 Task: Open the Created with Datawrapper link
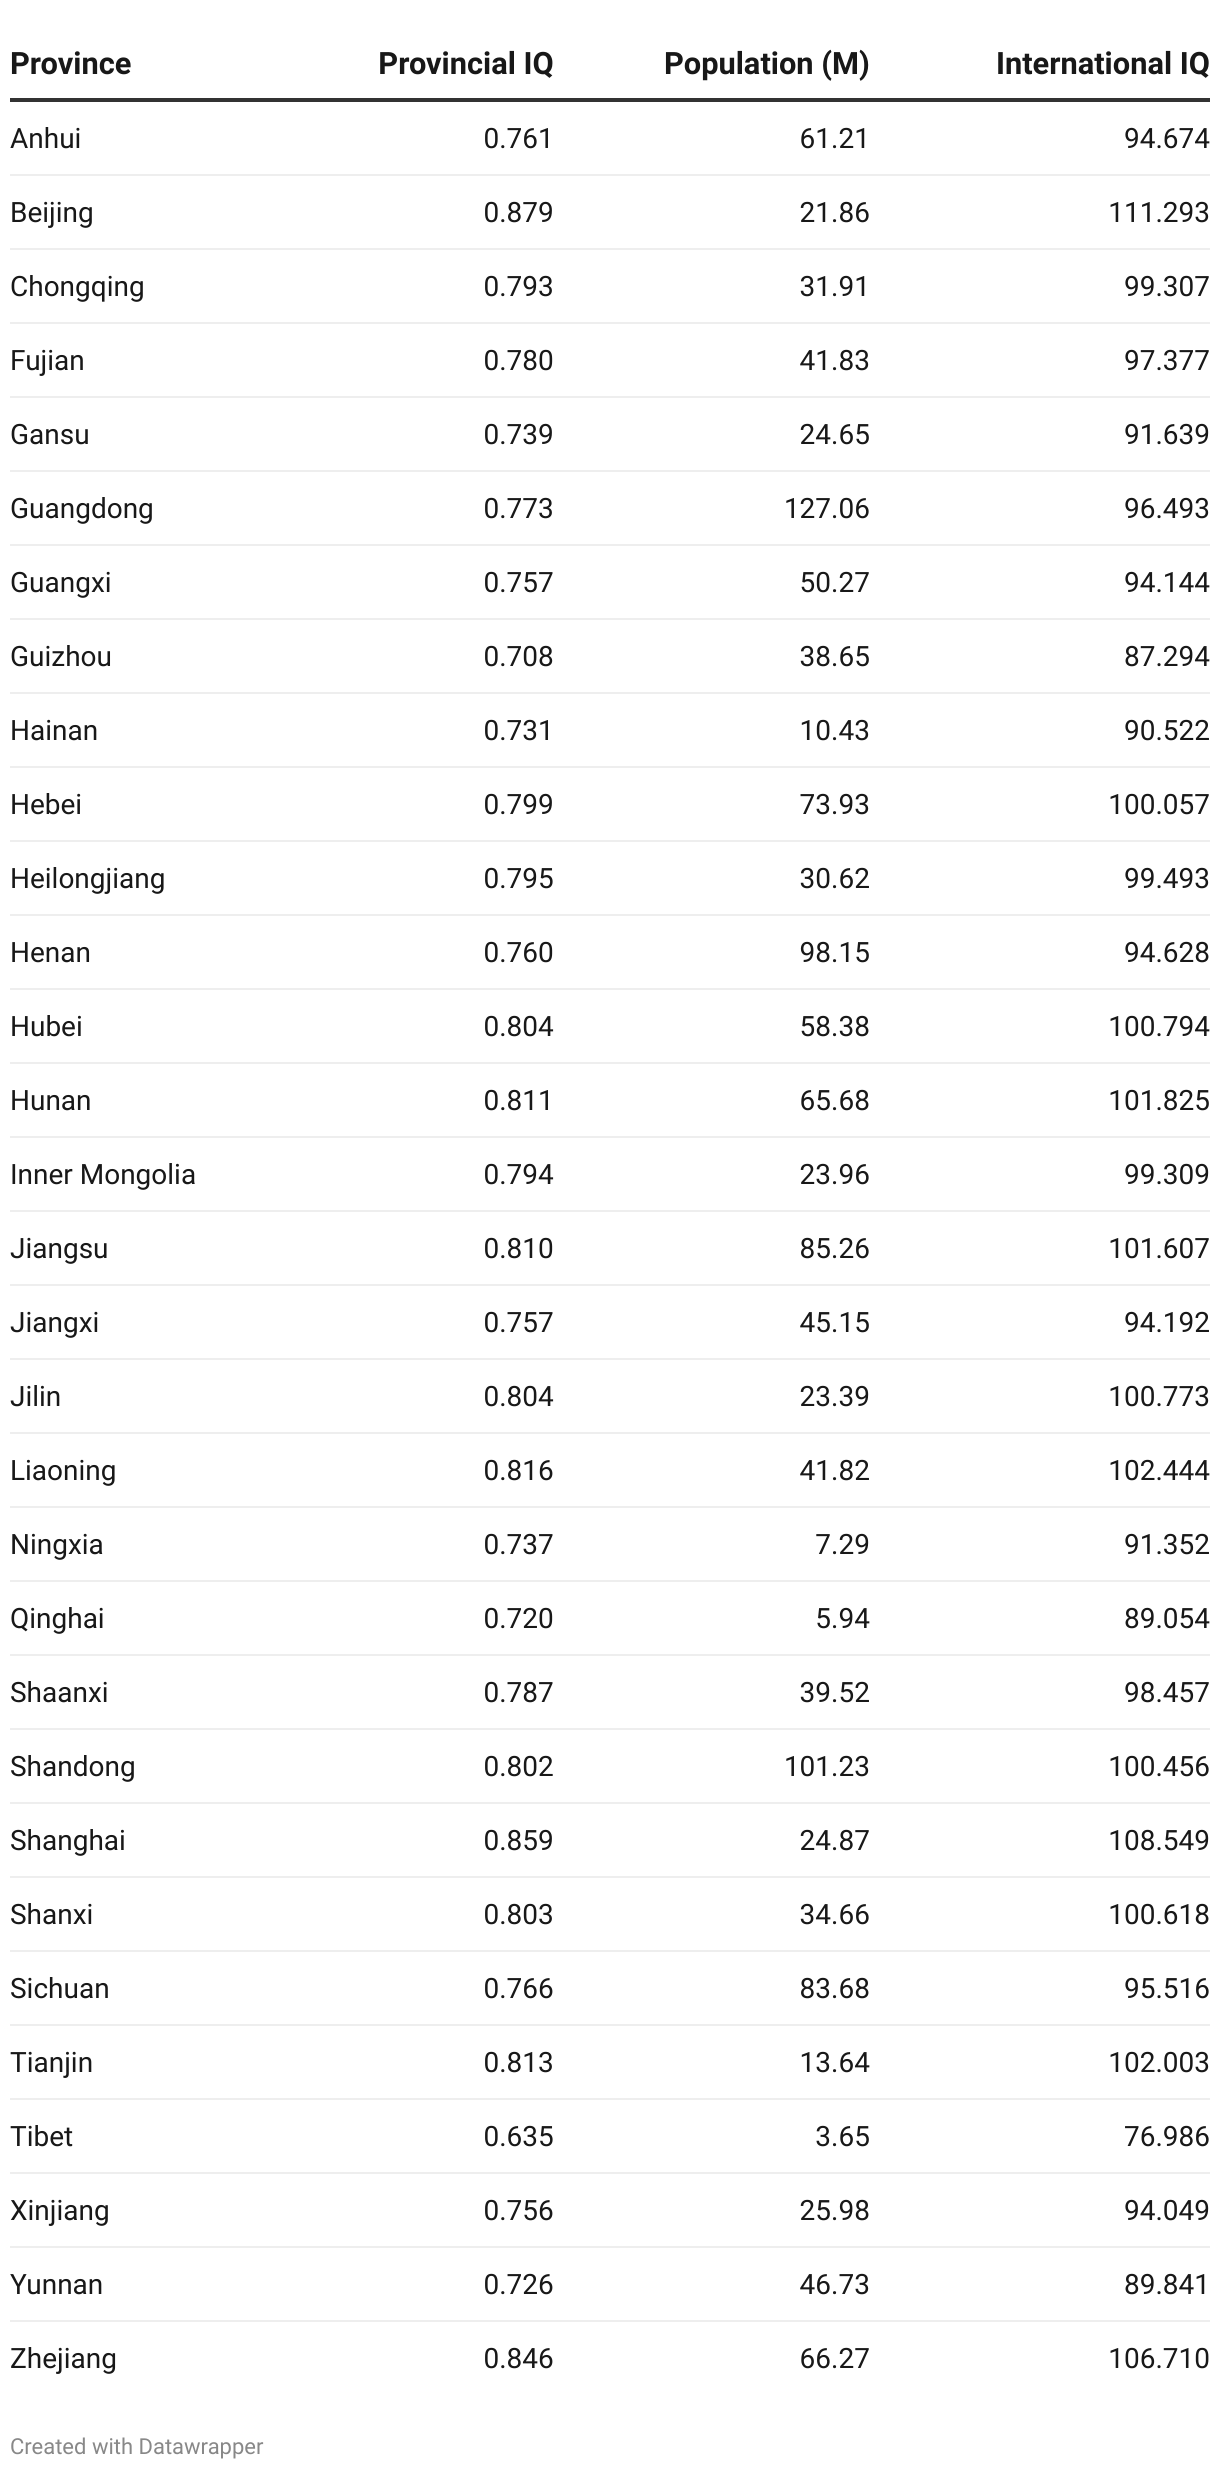(137, 2446)
